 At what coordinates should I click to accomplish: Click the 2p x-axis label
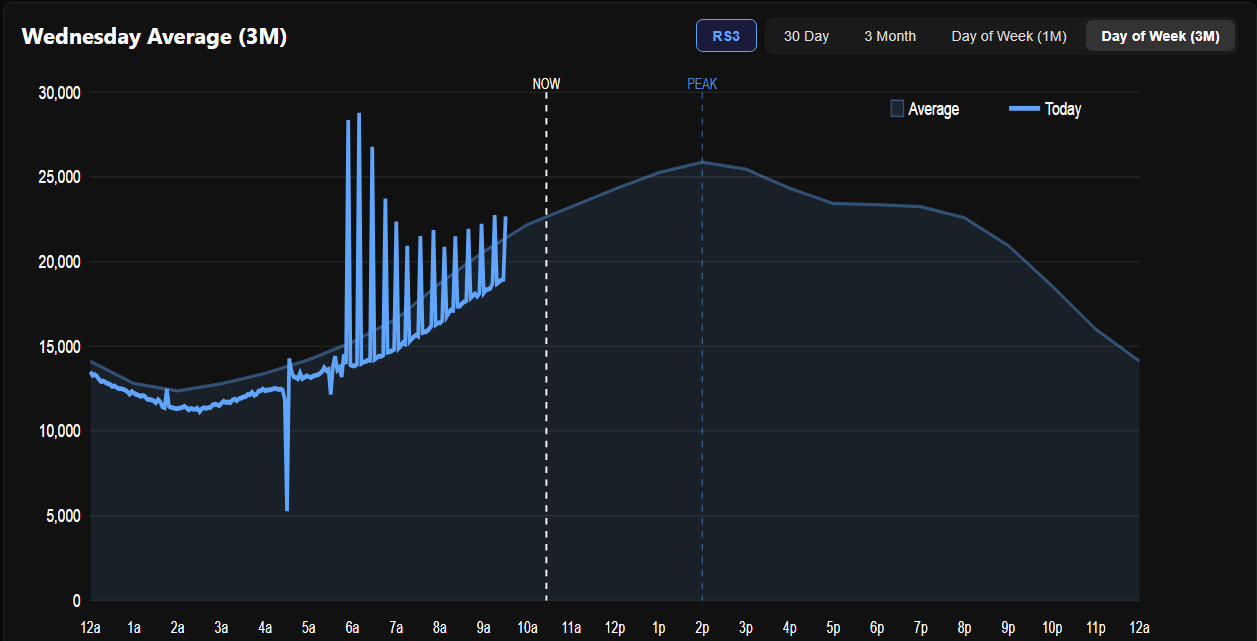[x=702, y=628]
